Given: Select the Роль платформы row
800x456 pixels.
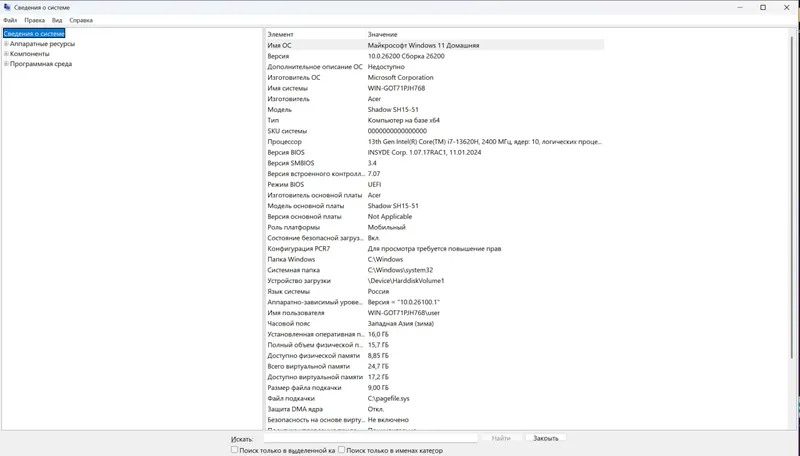Looking at the screenshot, I should 435,227.
